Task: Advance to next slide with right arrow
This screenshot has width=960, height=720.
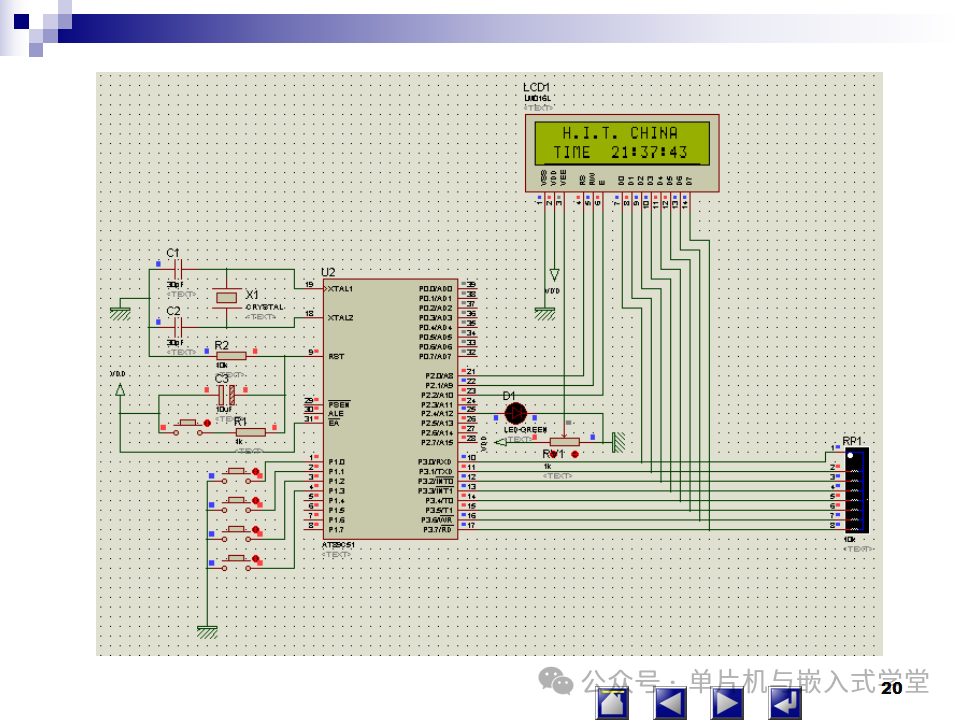Action: 727,703
